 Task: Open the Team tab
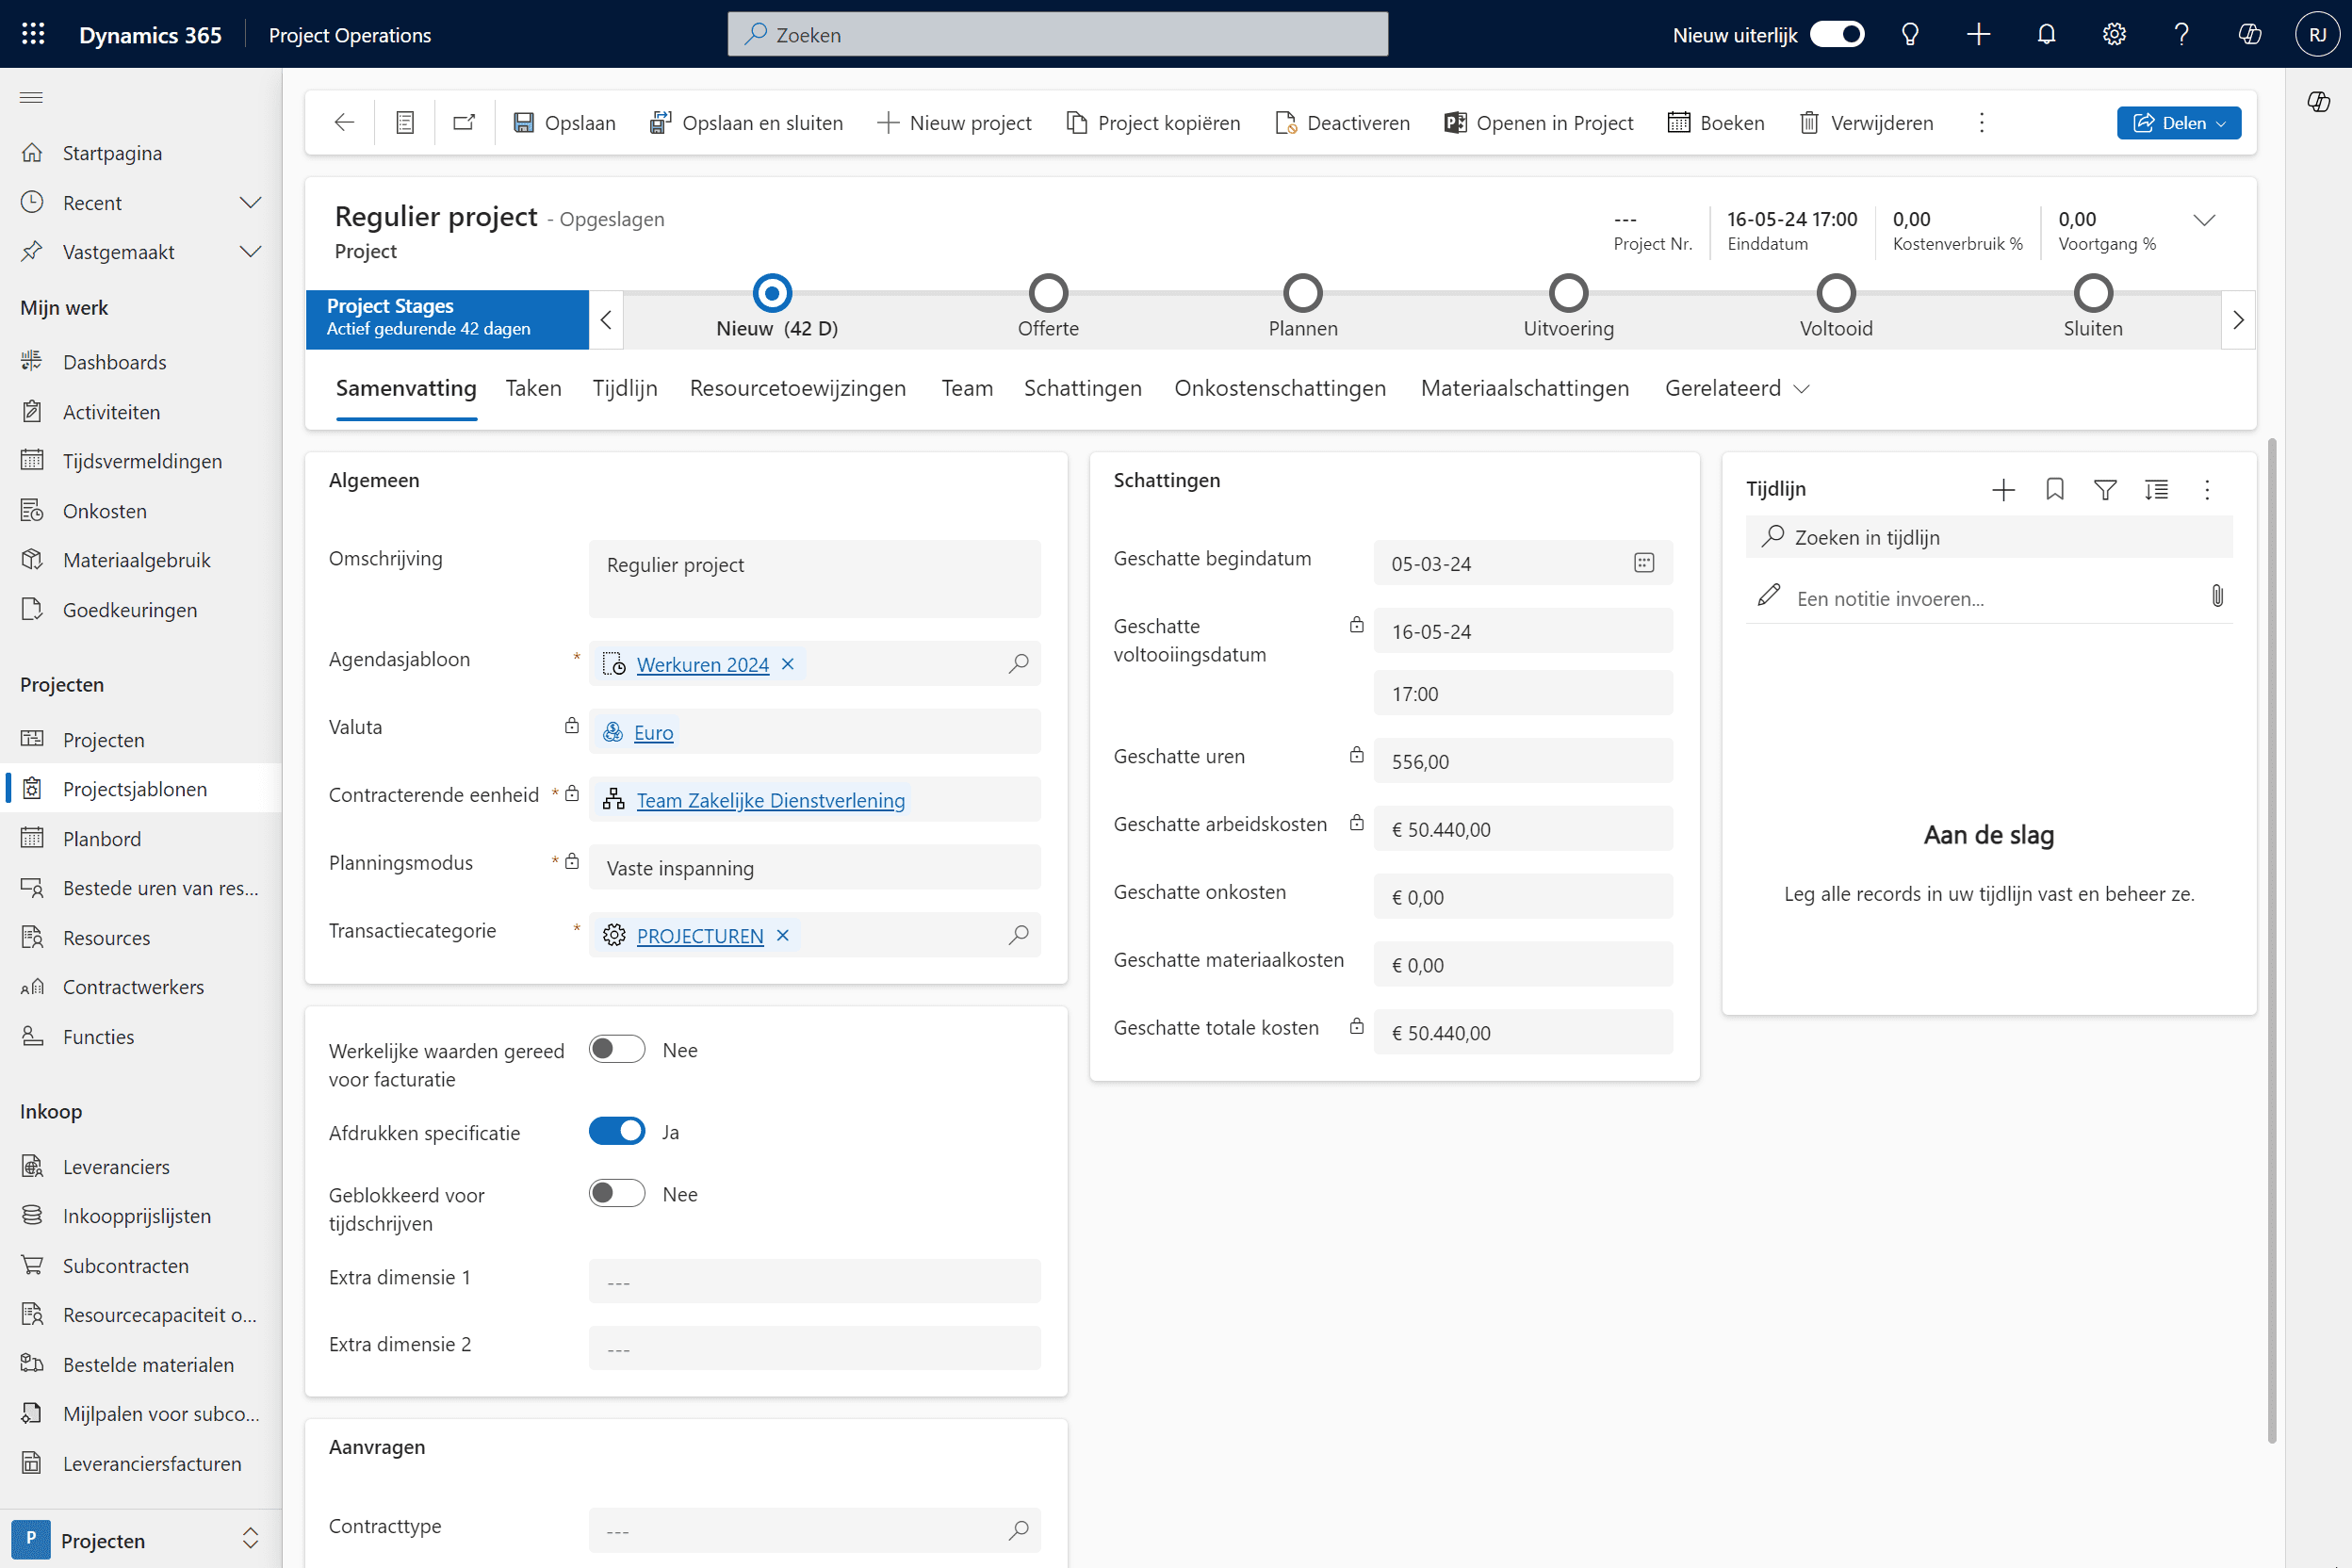click(x=967, y=388)
